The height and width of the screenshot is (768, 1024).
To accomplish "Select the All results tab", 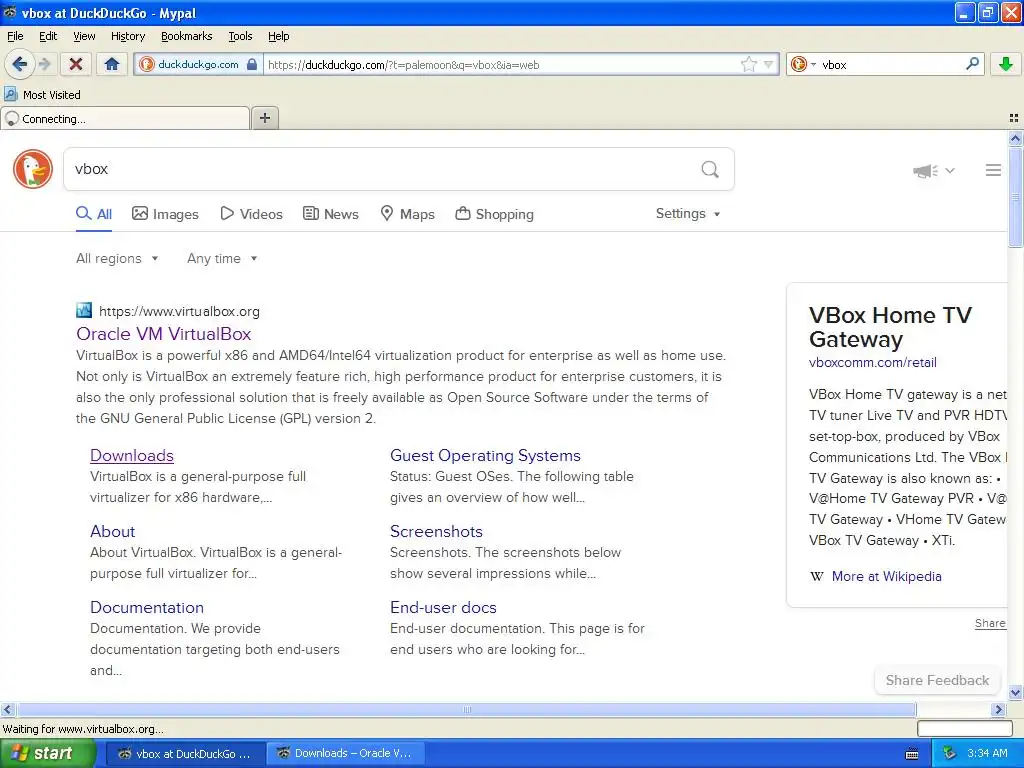I will click(94, 214).
